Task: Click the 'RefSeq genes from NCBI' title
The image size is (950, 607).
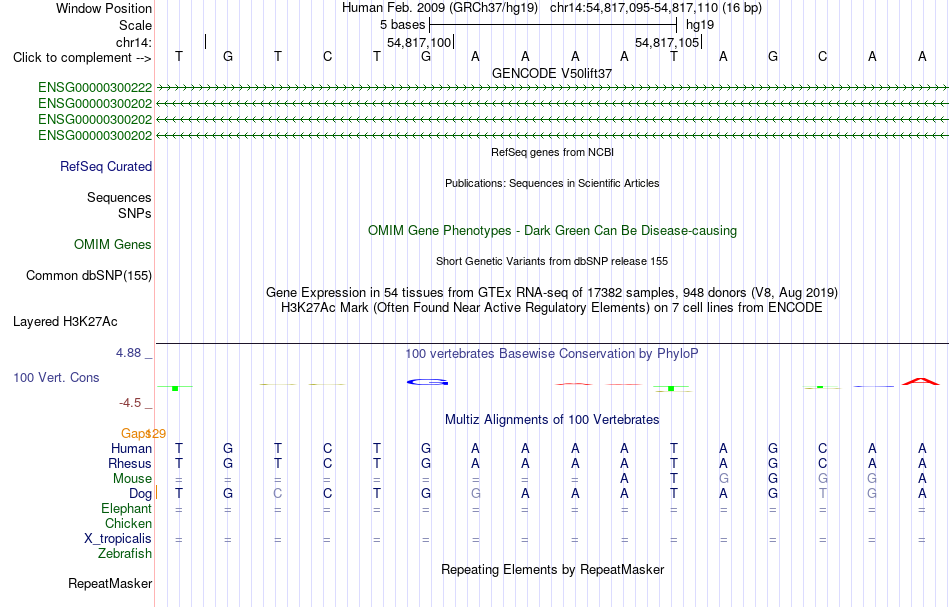Action: [552, 152]
